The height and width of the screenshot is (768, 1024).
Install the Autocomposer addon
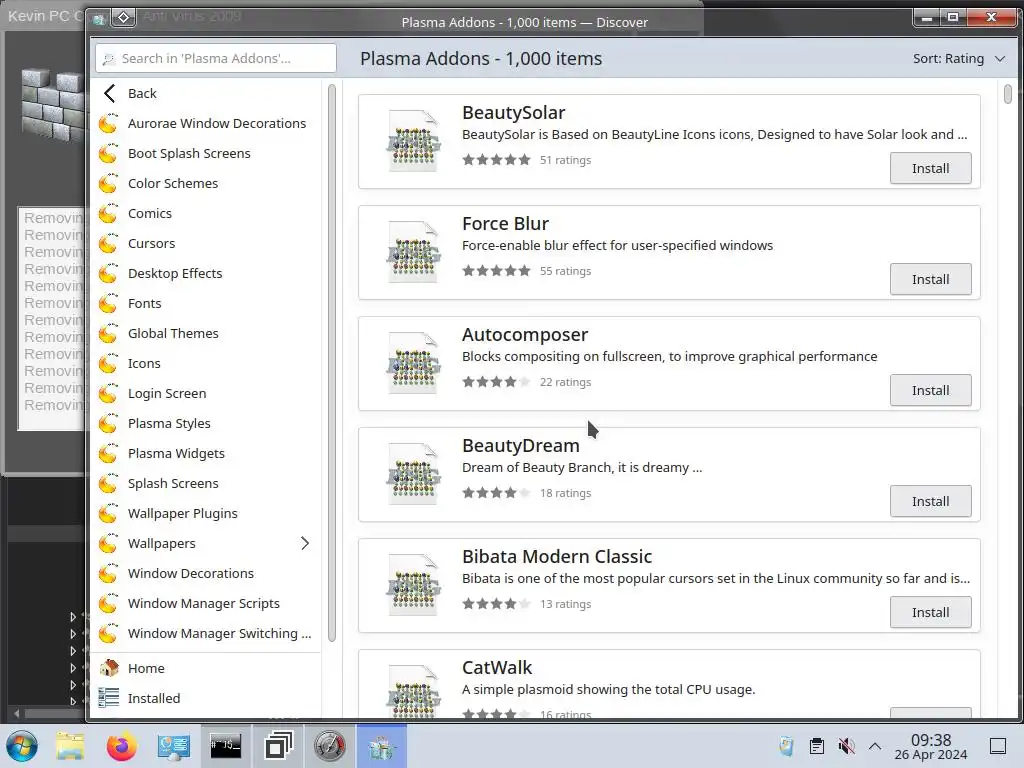click(930, 391)
